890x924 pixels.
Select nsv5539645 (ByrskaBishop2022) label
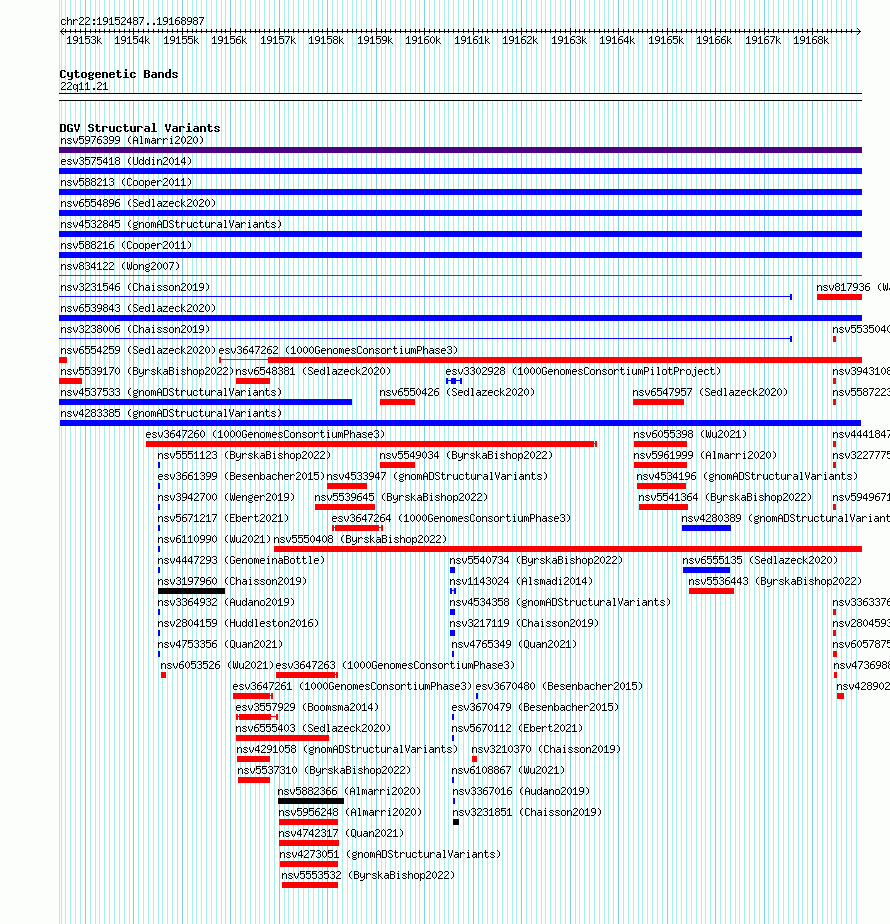pyautogui.click(x=401, y=497)
